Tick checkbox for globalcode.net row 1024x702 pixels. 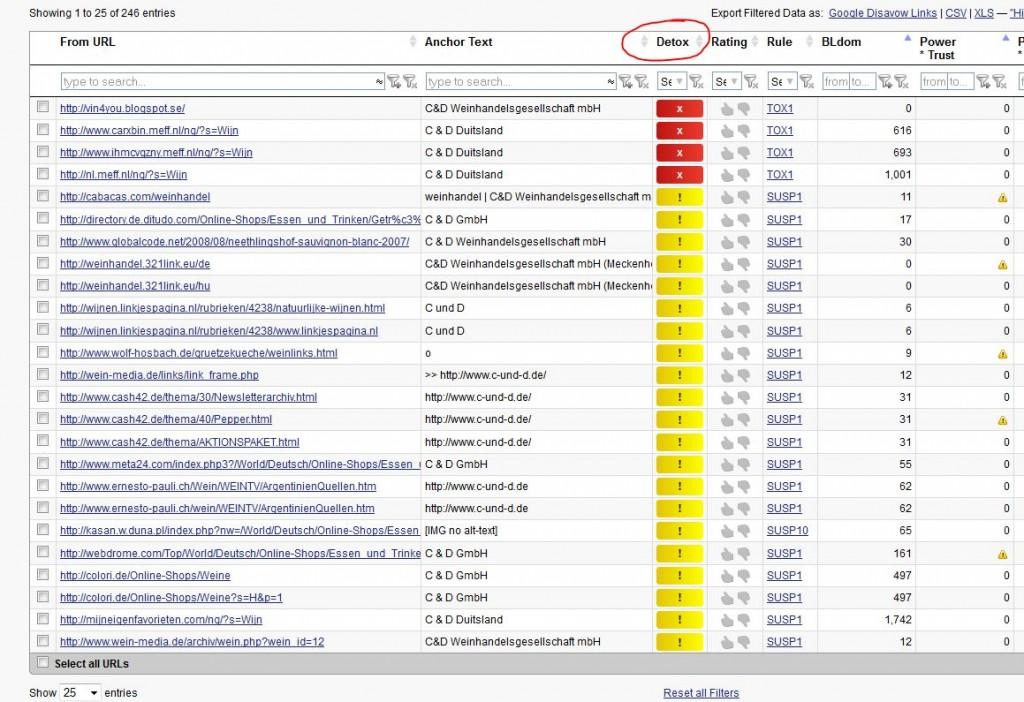click(43, 240)
